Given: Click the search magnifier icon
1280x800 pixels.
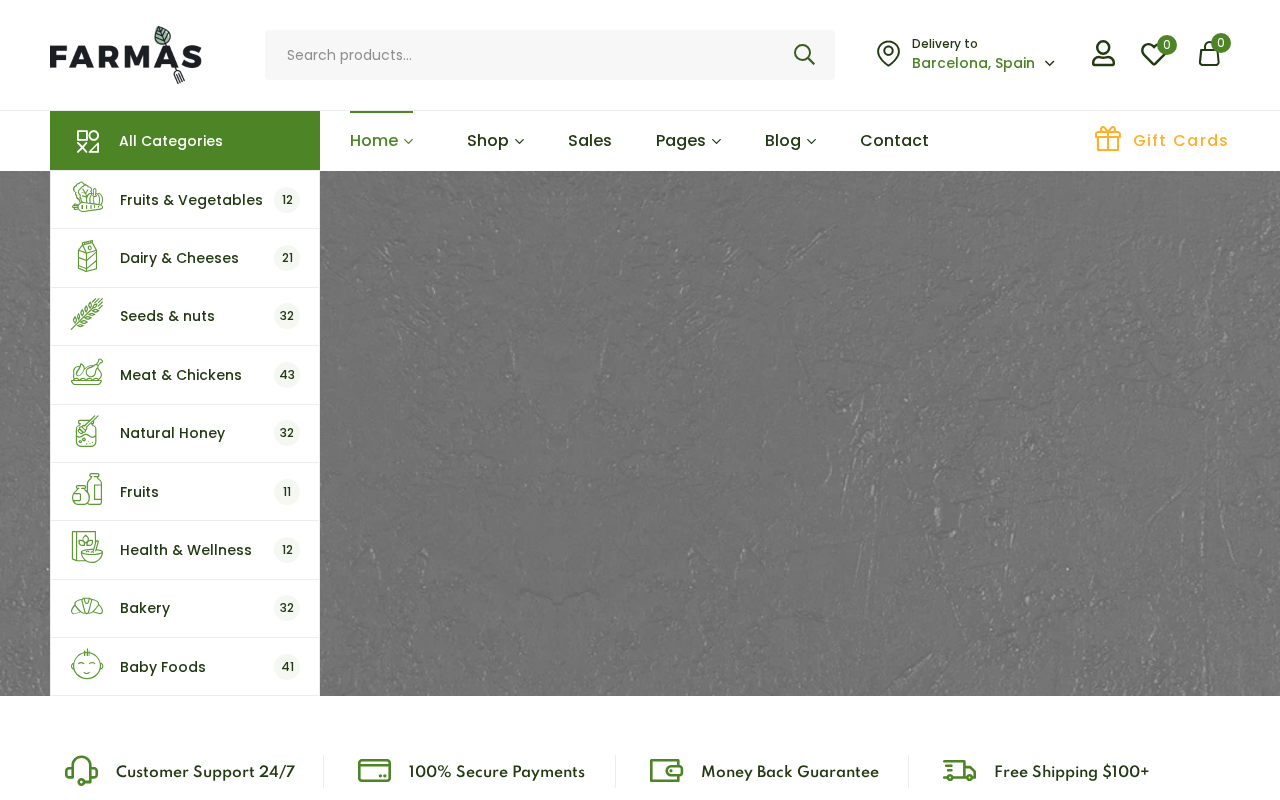Looking at the screenshot, I should tap(804, 55).
